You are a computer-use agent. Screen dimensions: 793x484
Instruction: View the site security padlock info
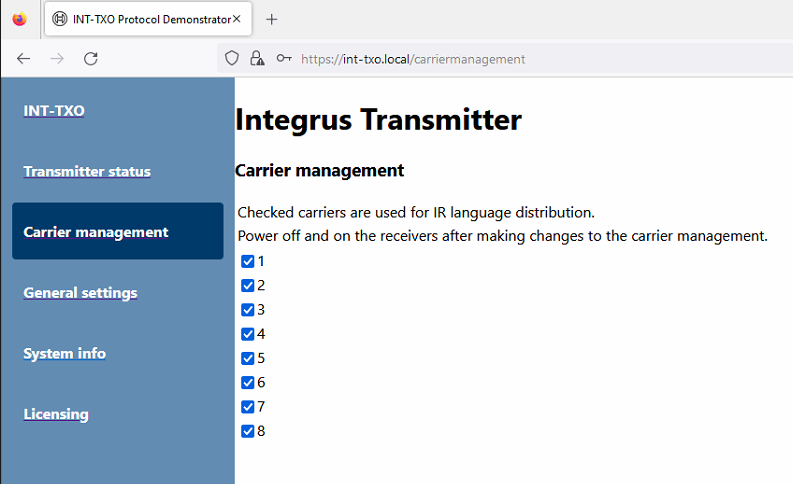257,58
